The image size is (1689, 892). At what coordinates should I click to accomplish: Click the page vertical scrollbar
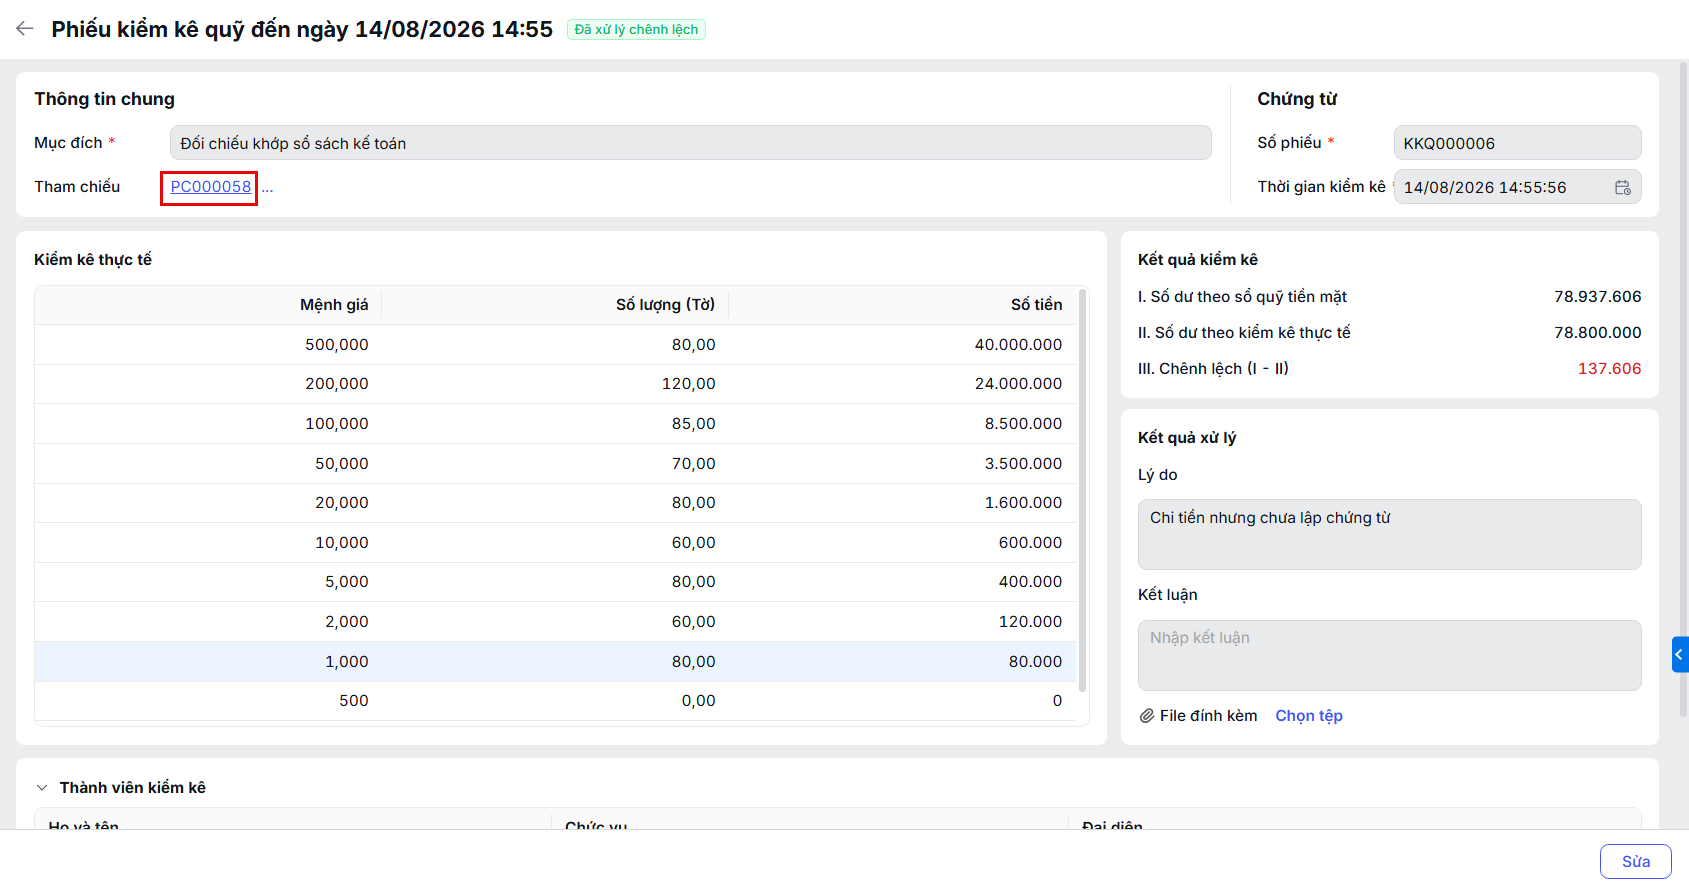tap(1684, 390)
